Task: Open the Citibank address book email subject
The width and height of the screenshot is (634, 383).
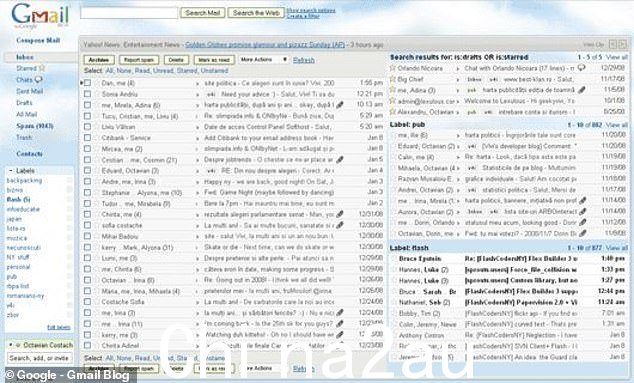Action: point(269,138)
